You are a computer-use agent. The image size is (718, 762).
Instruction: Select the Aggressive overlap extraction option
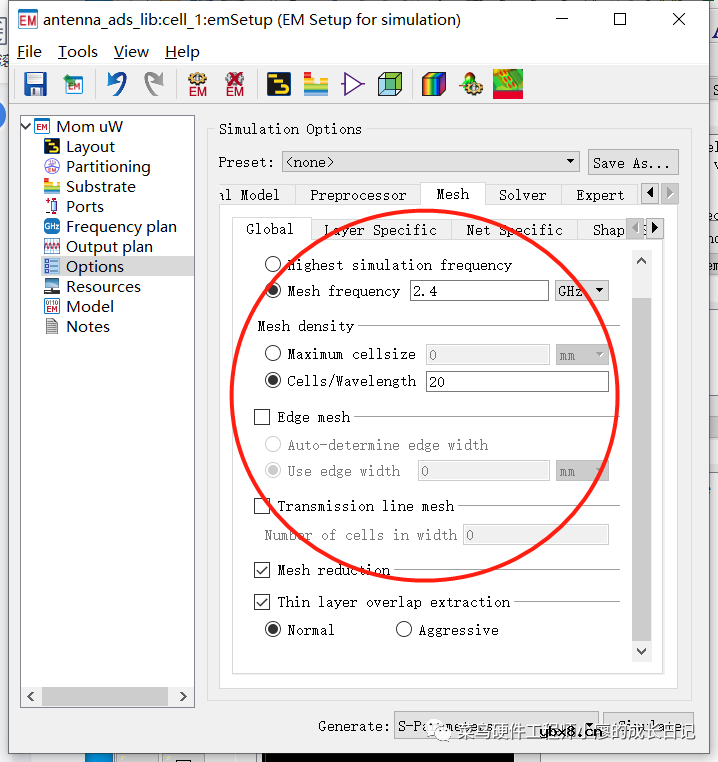coord(404,630)
